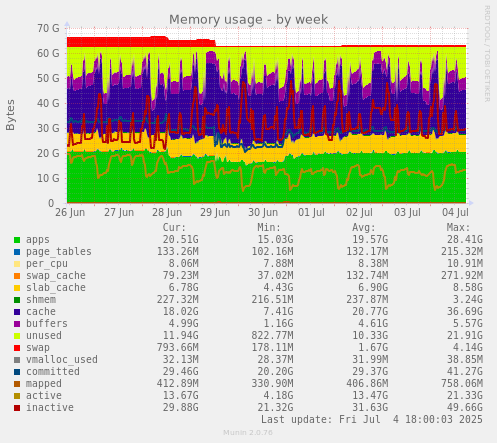497x443 pixels.
Task: Click committed avg value 29.37G
Action: tap(370, 372)
